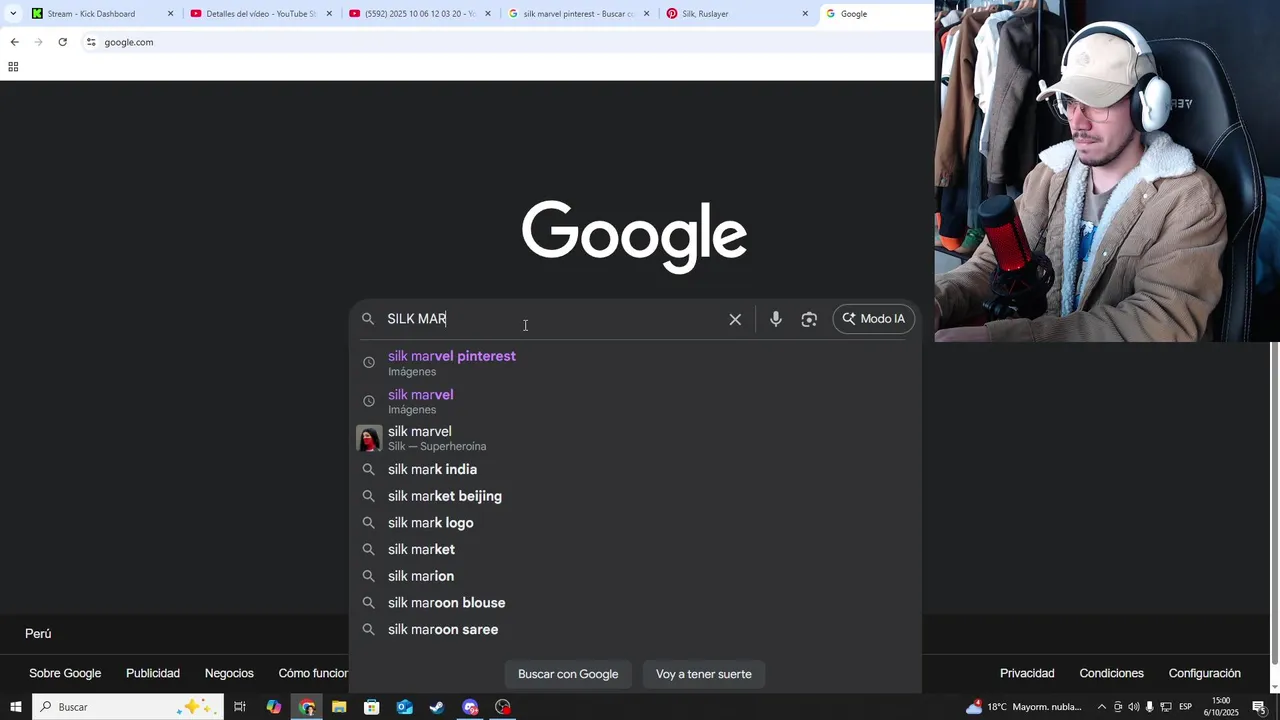Select history suggestion "silk marvel" Imágenes

(636, 401)
